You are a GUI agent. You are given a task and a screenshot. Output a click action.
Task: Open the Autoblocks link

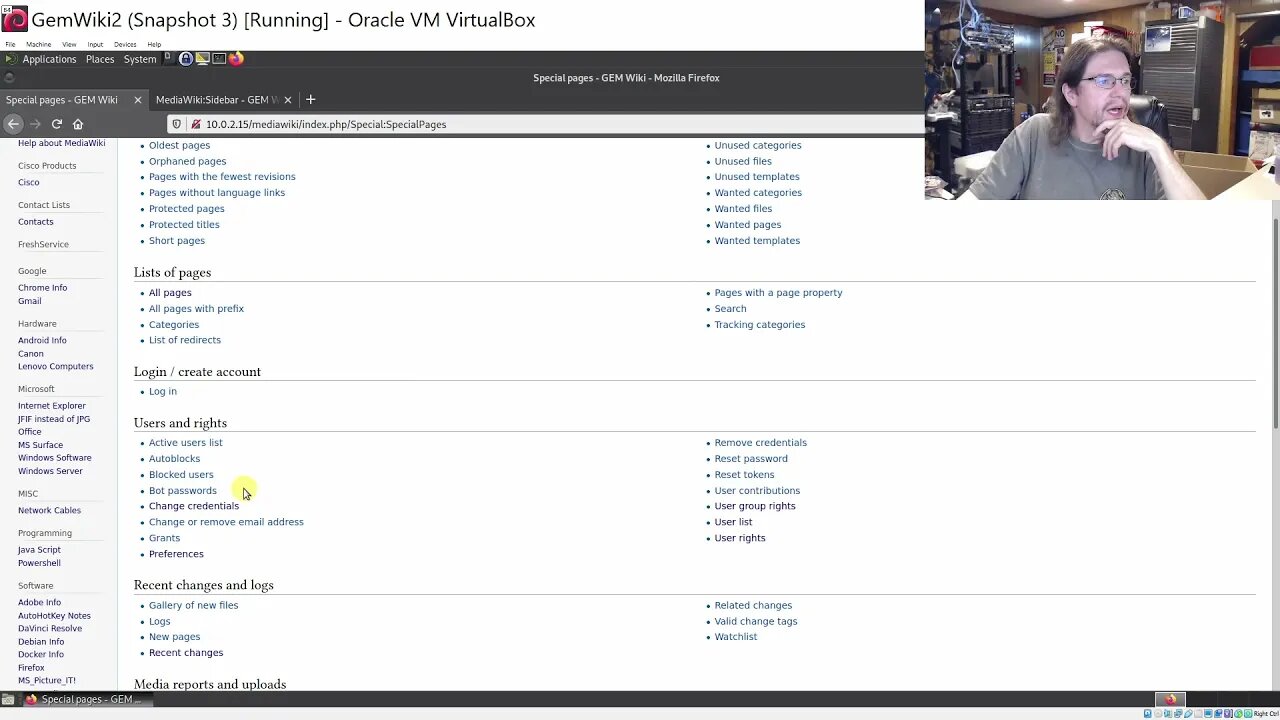coord(174,459)
